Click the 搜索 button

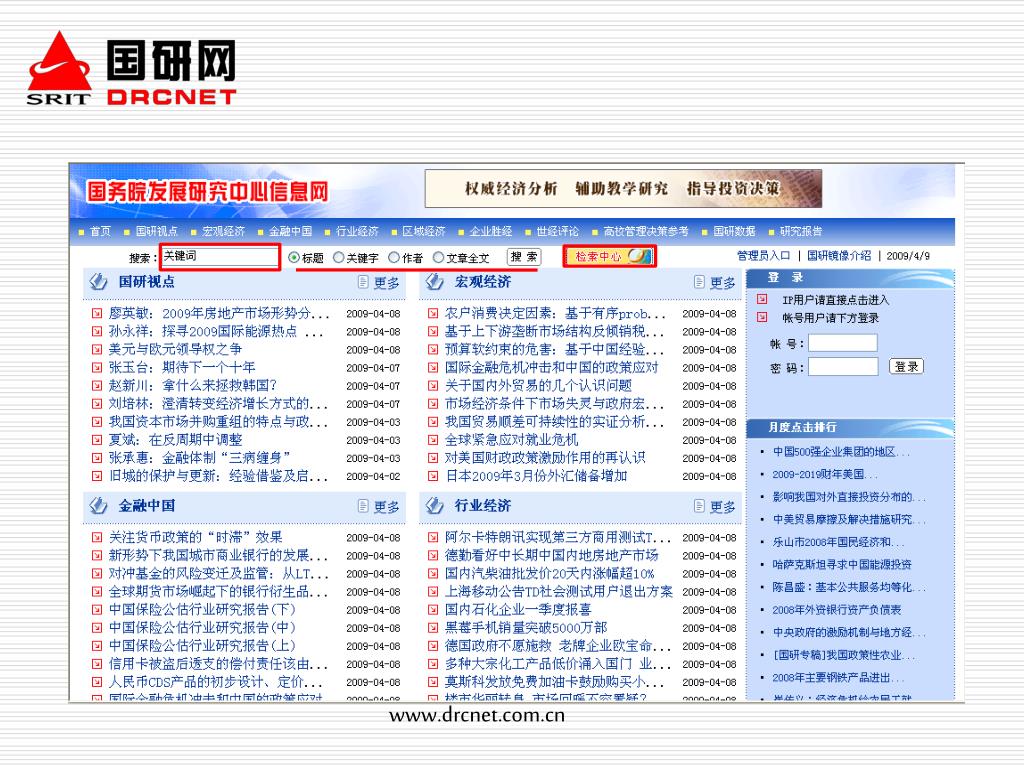pyautogui.click(x=524, y=257)
